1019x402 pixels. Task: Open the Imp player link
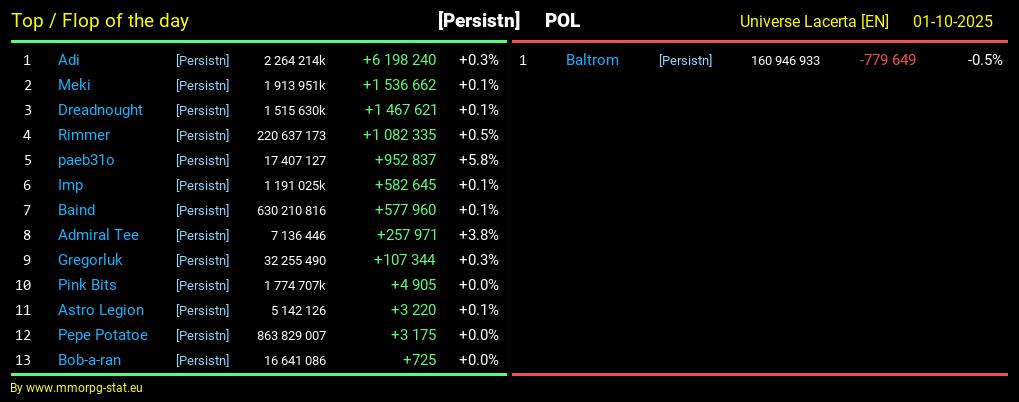click(x=70, y=185)
